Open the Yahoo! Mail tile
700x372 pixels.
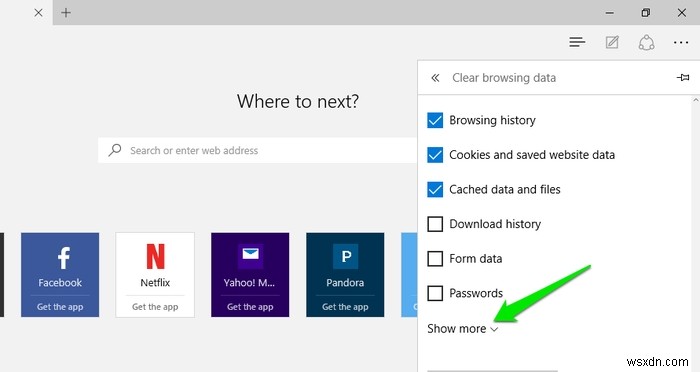[250, 275]
